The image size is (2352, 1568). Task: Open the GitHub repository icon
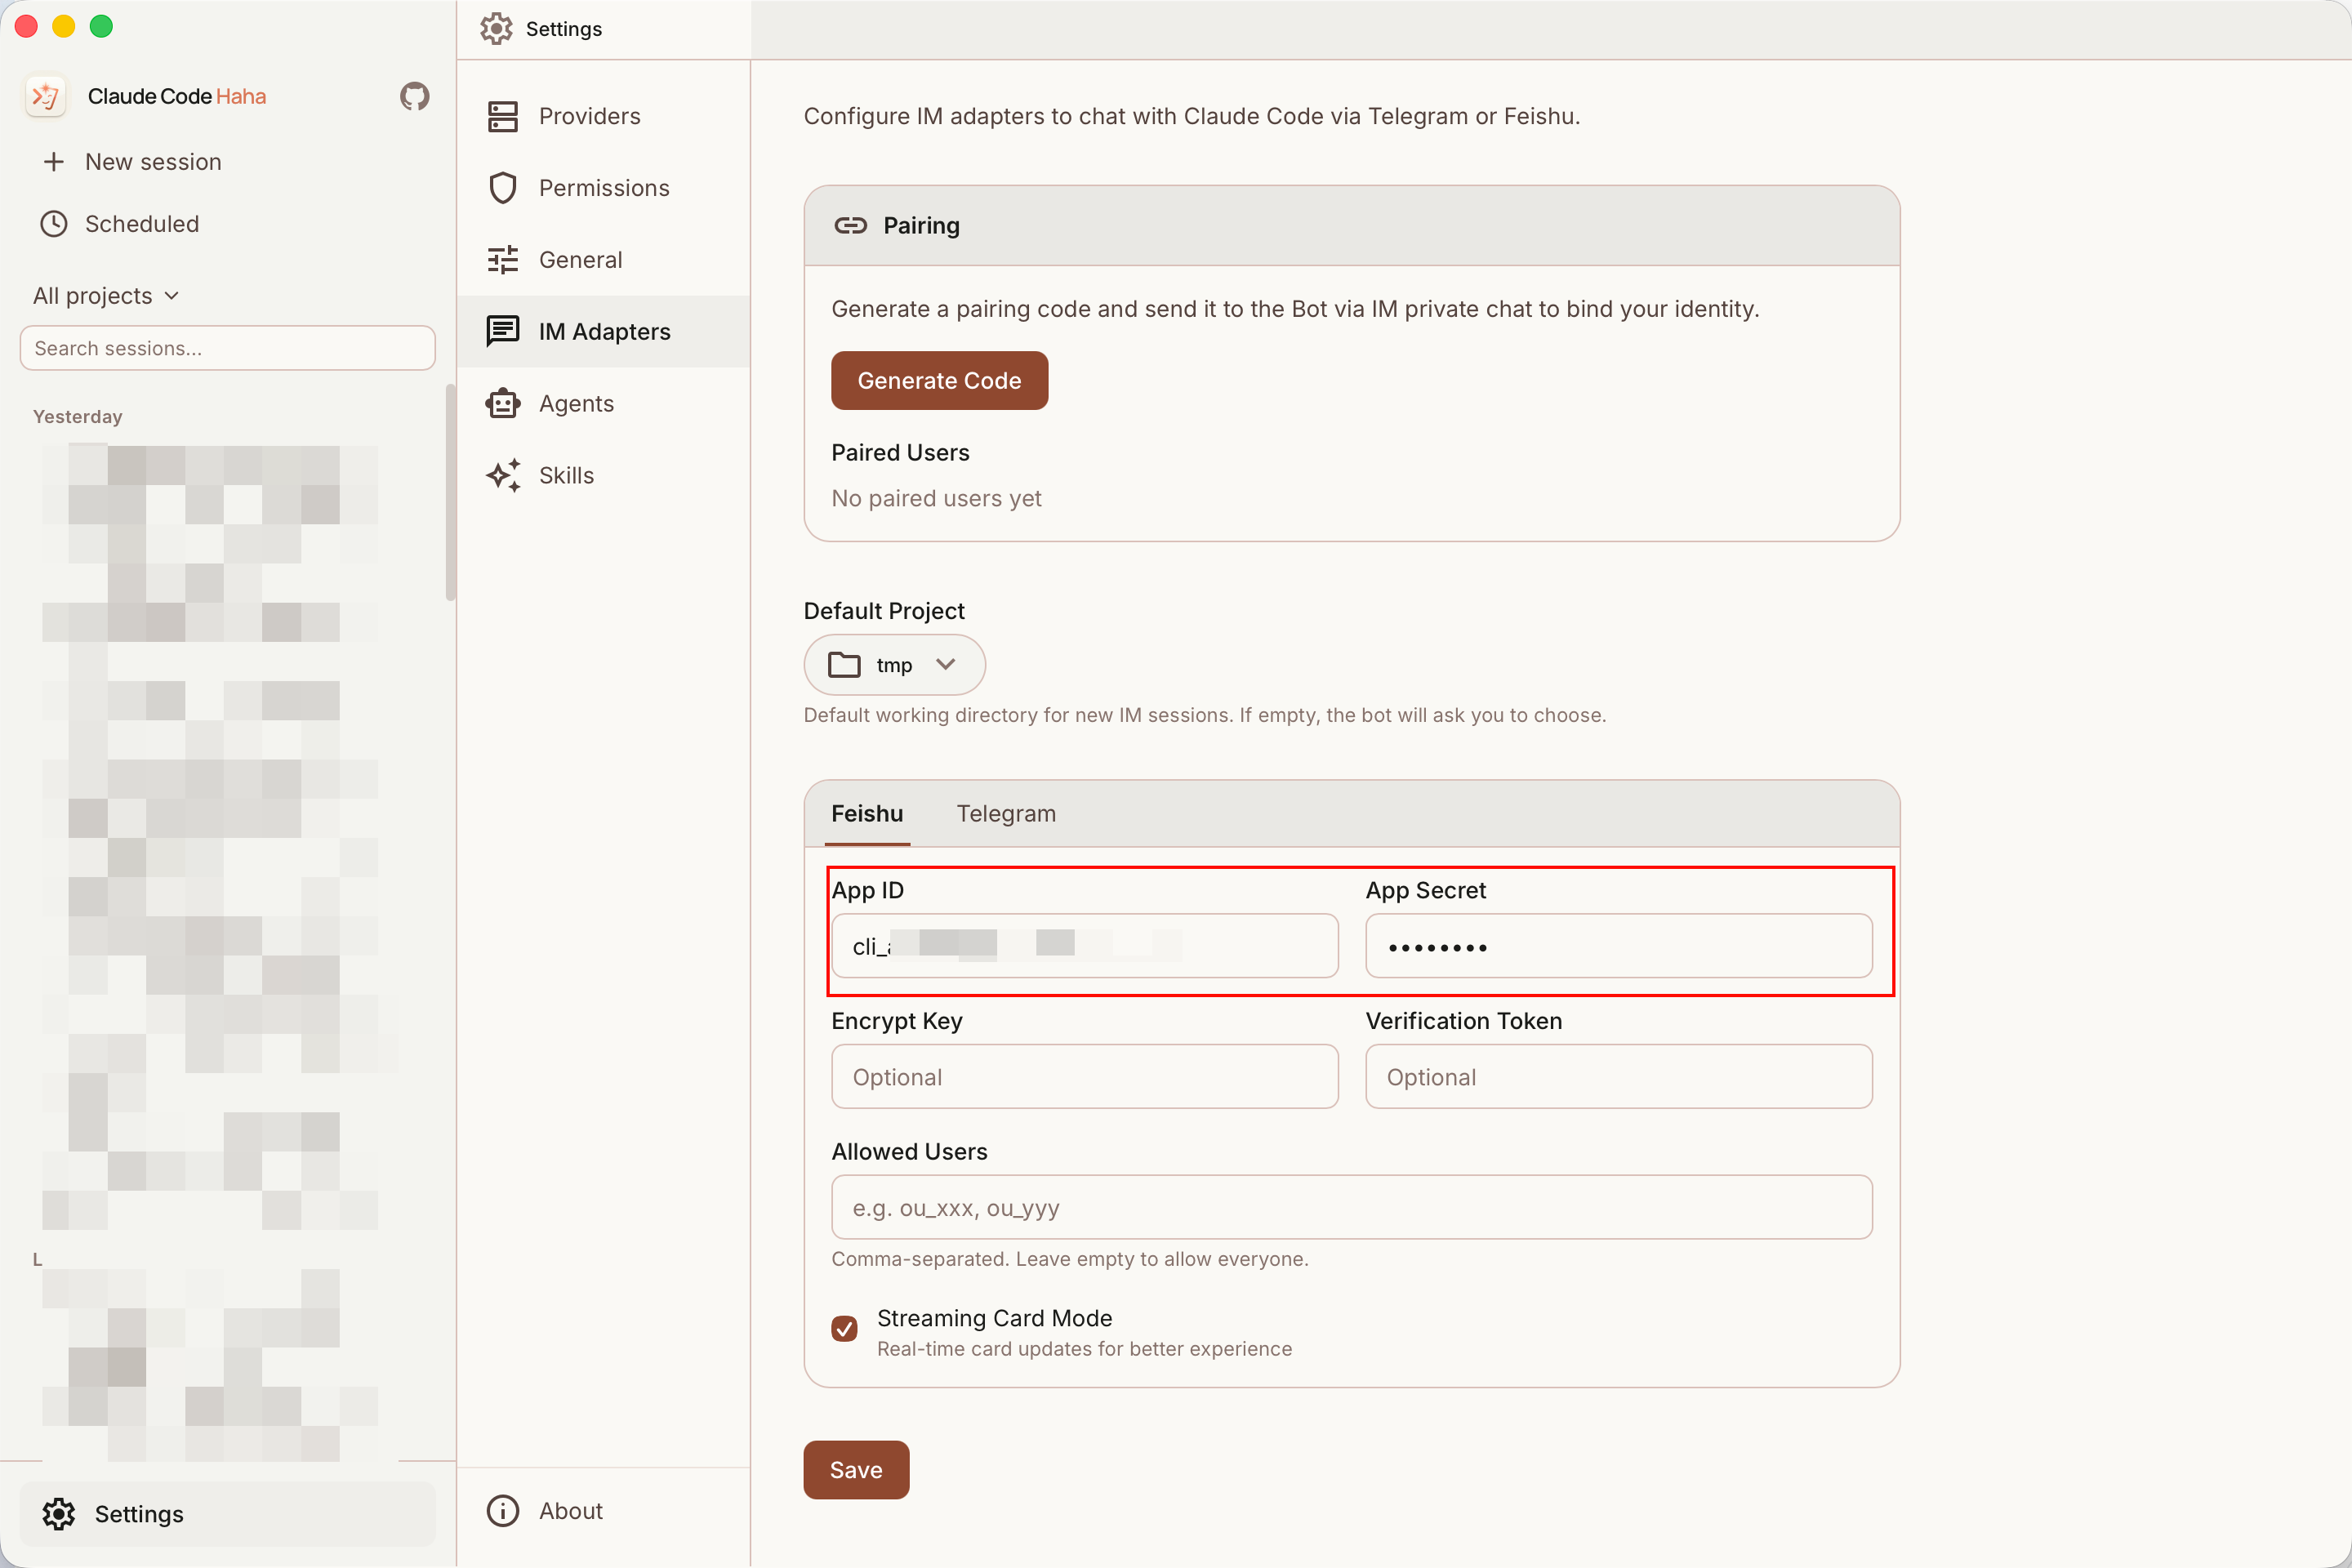[414, 96]
